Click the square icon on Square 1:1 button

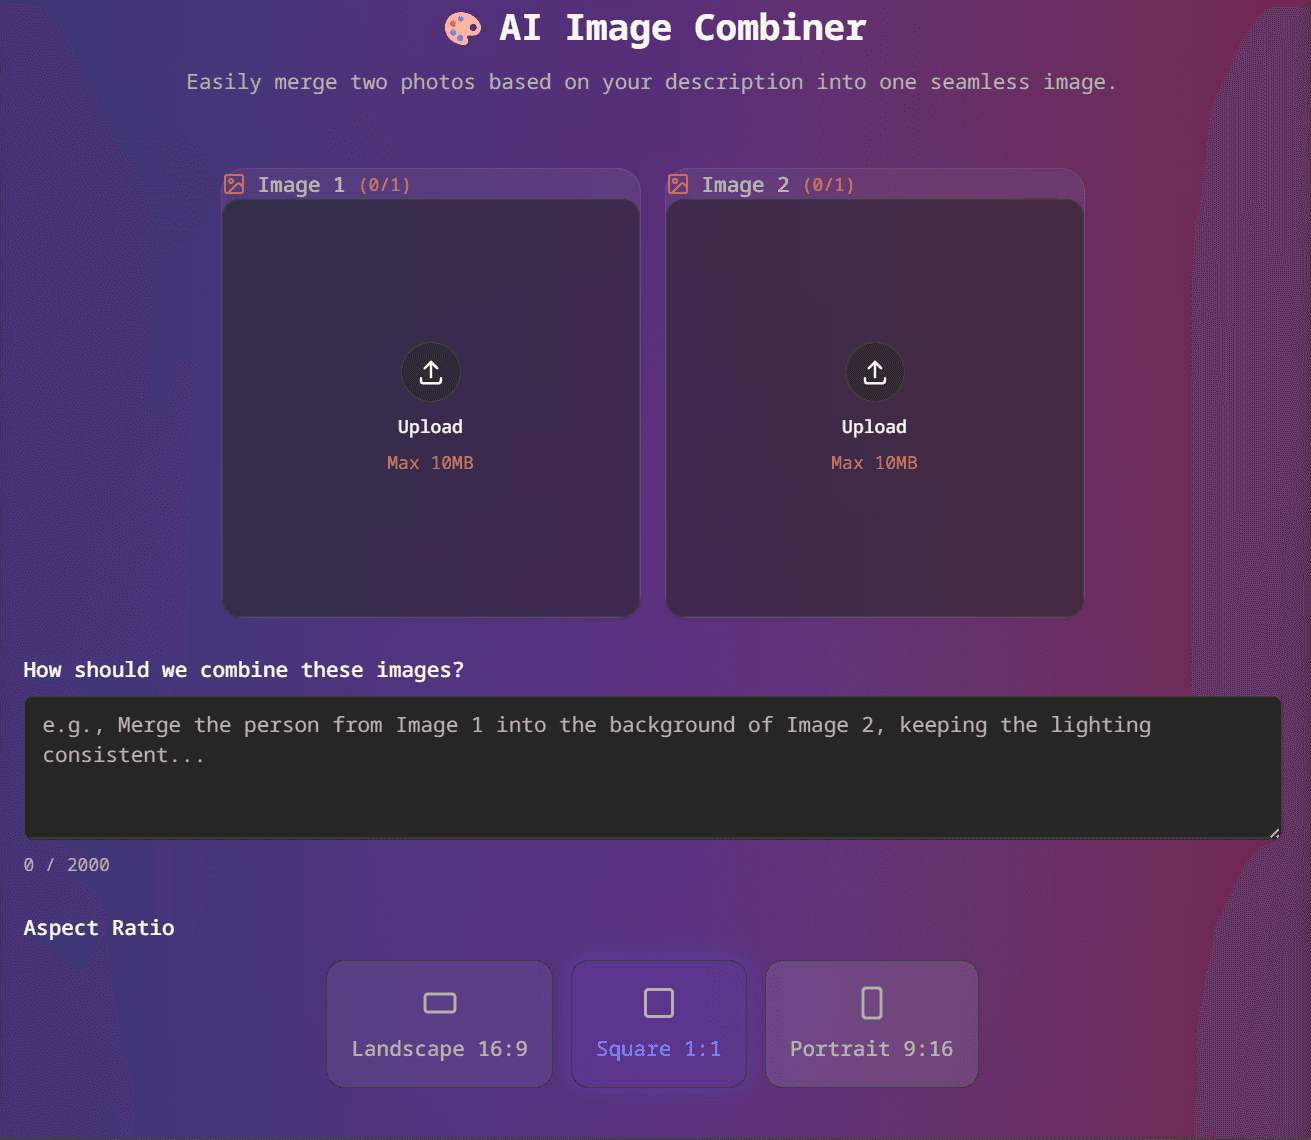pyautogui.click(x=658, y=1002)
